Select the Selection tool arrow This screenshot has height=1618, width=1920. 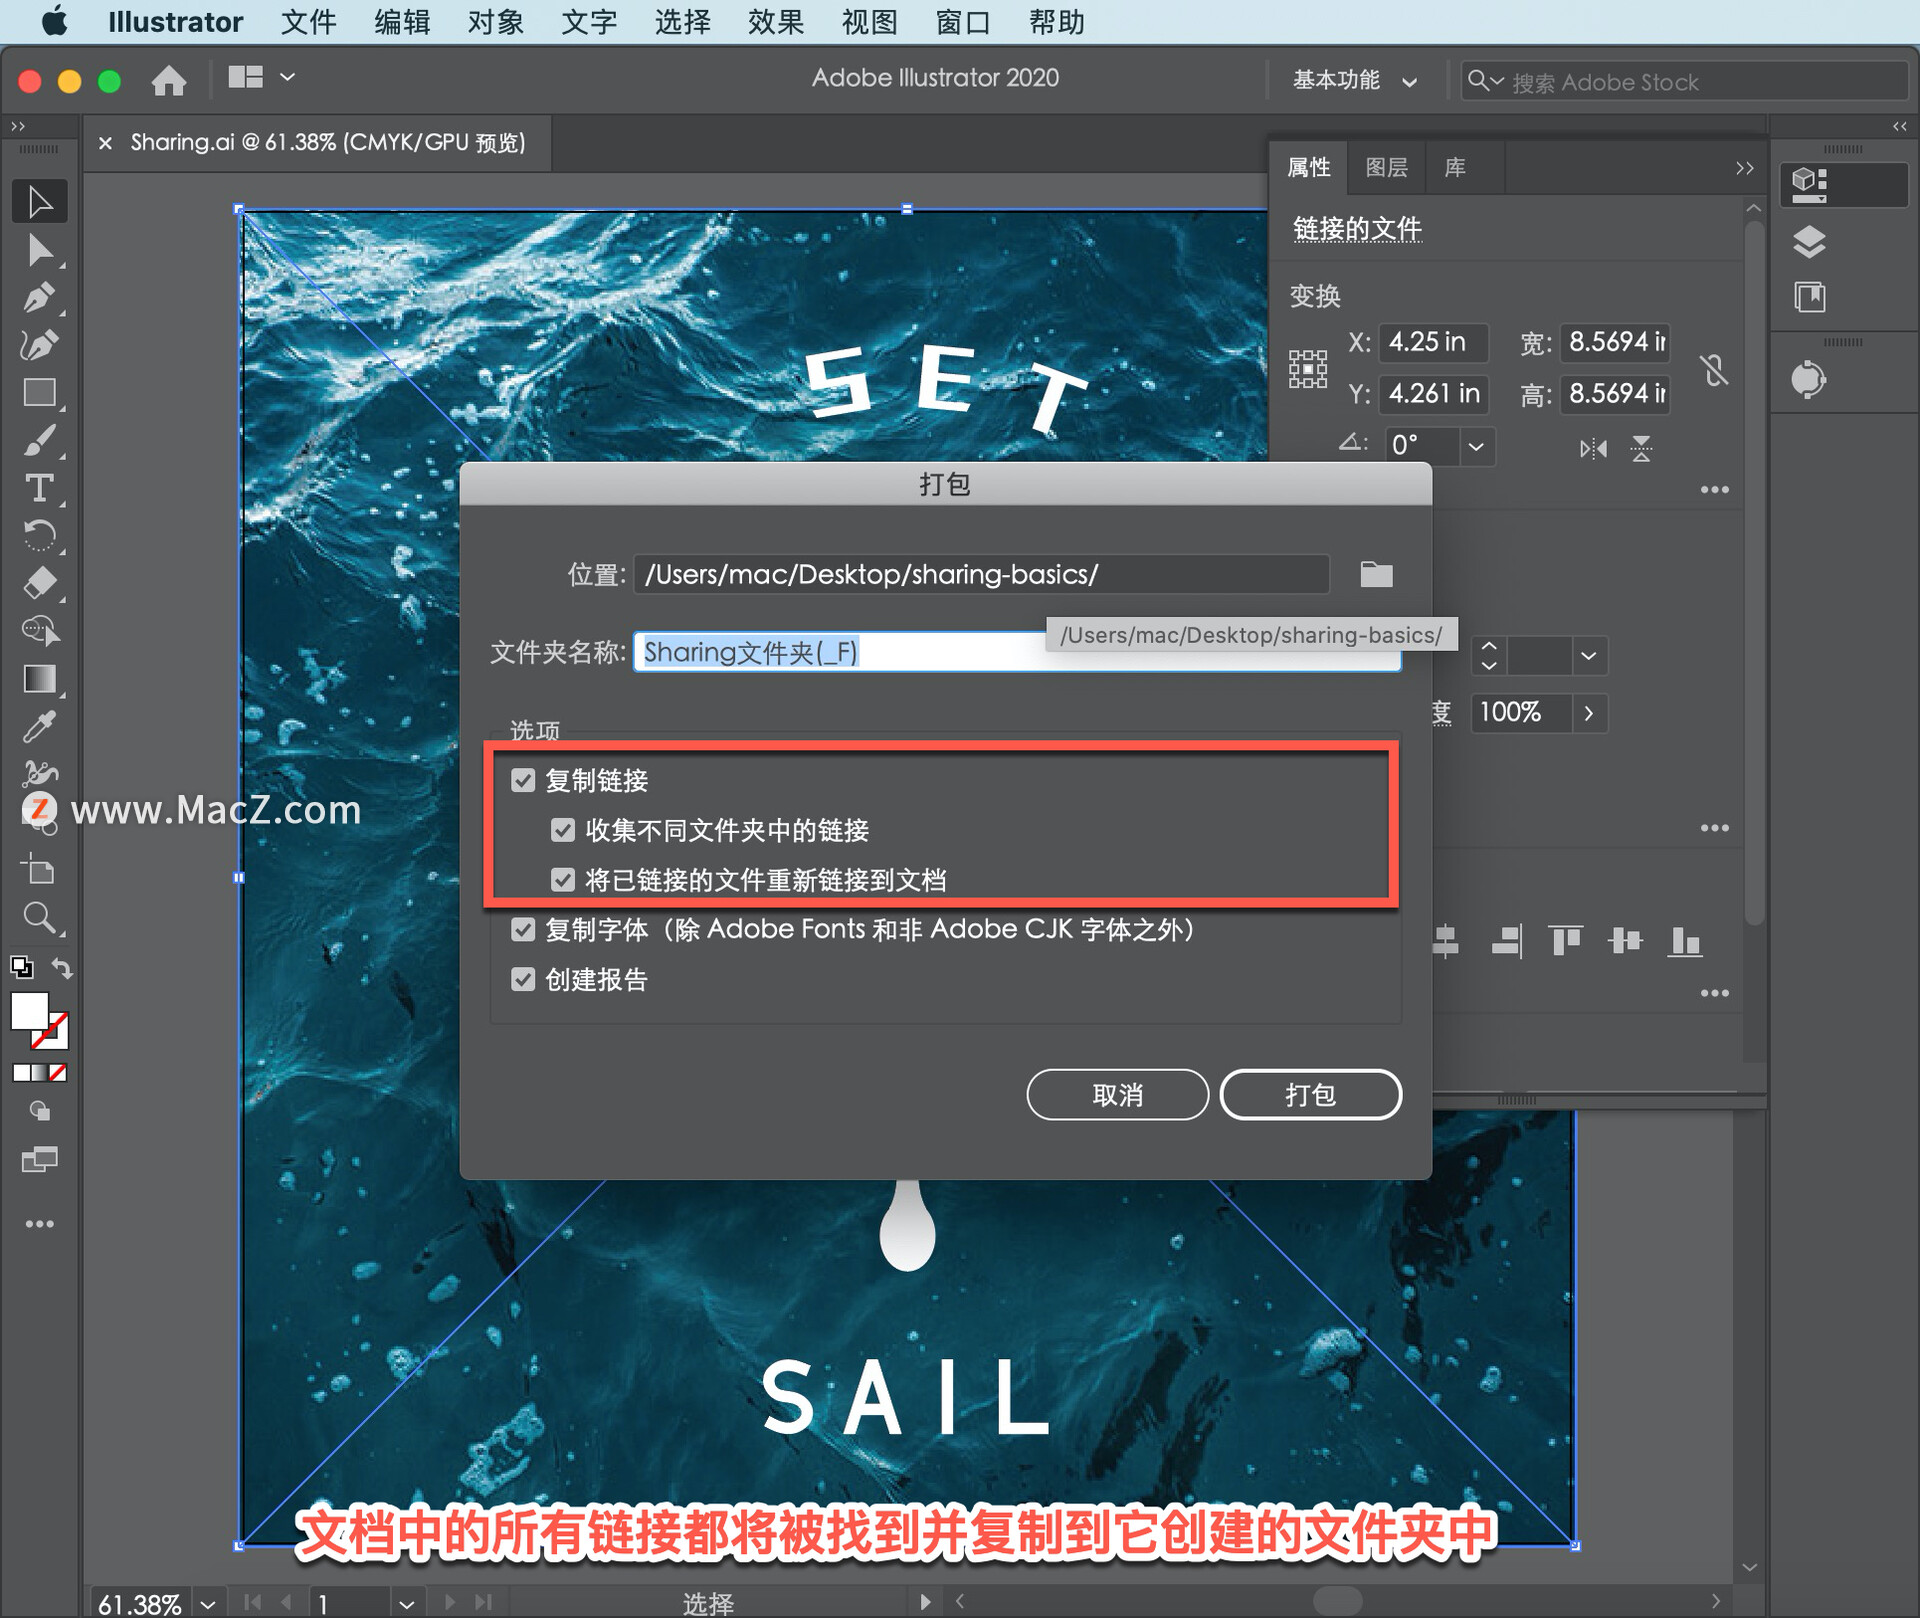40,202
